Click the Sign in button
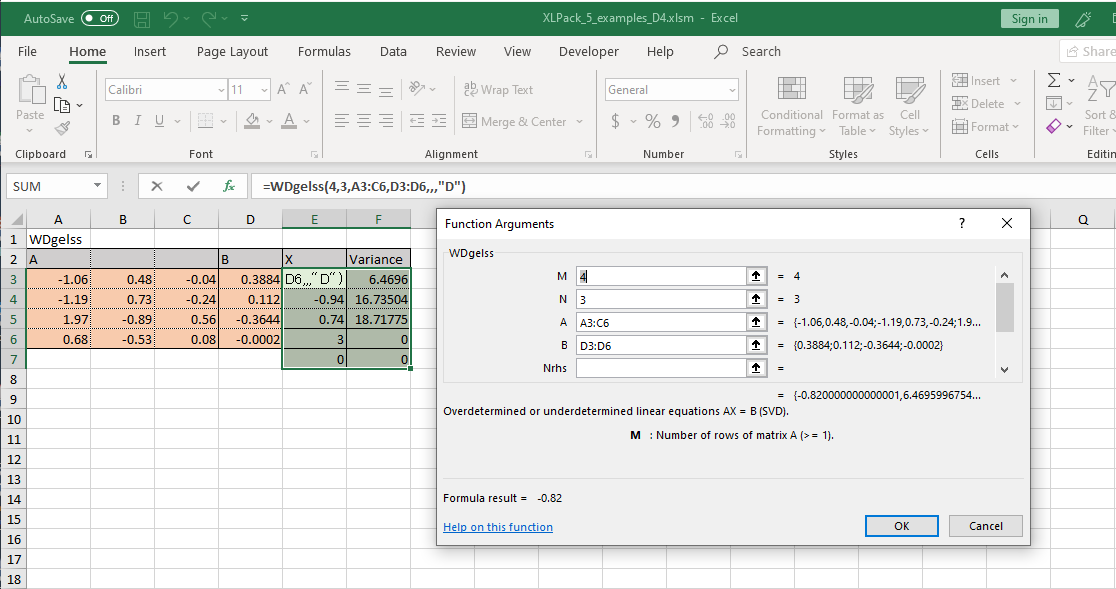Viewport: 1116px width, 589px height. [1029, 18]
